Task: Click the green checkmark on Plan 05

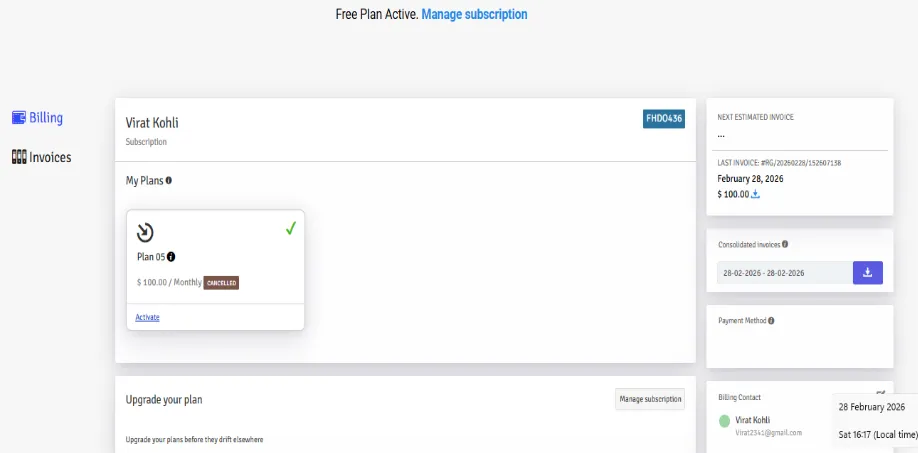Action: tap(291, 229)
